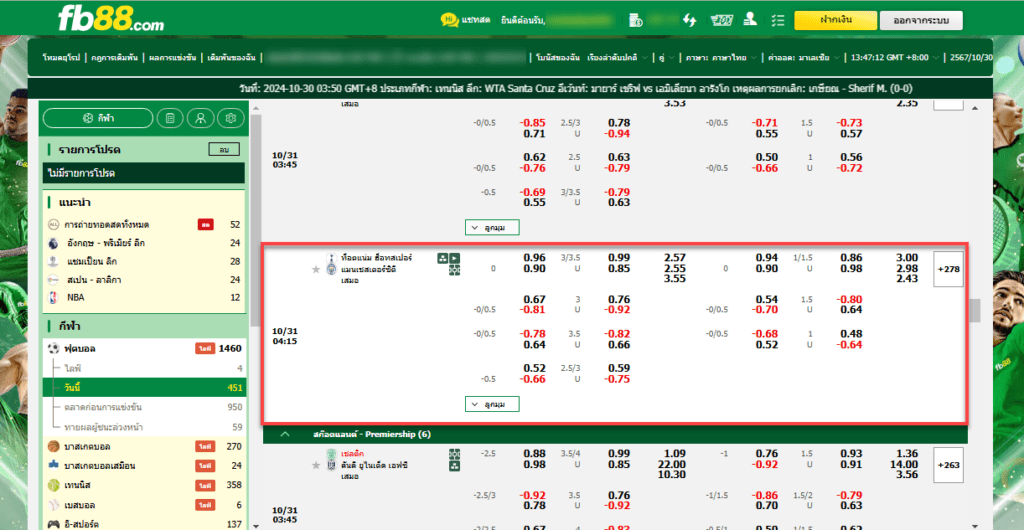Select 'วันนี้' today tab under Football

click(x=144, y=388)
